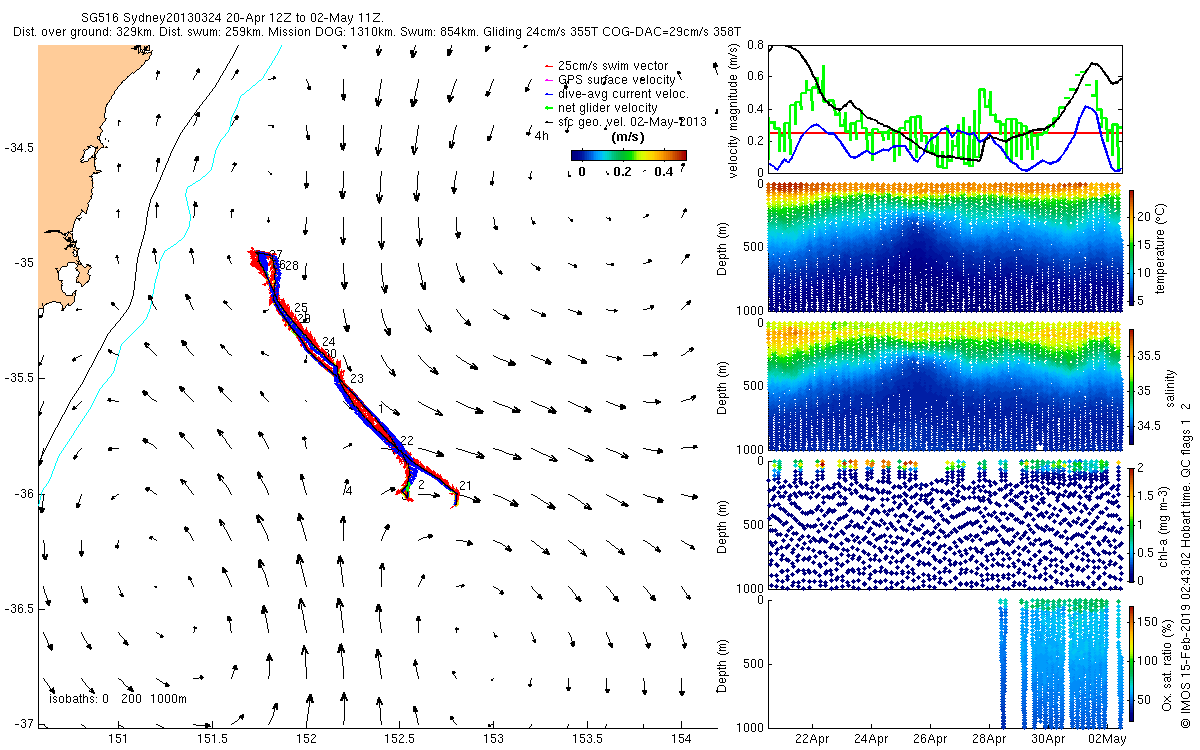Click the '22Apr' date tick on the time axis
The image size is (1200, 750).
pyautogui.click(x=812, y=739)
